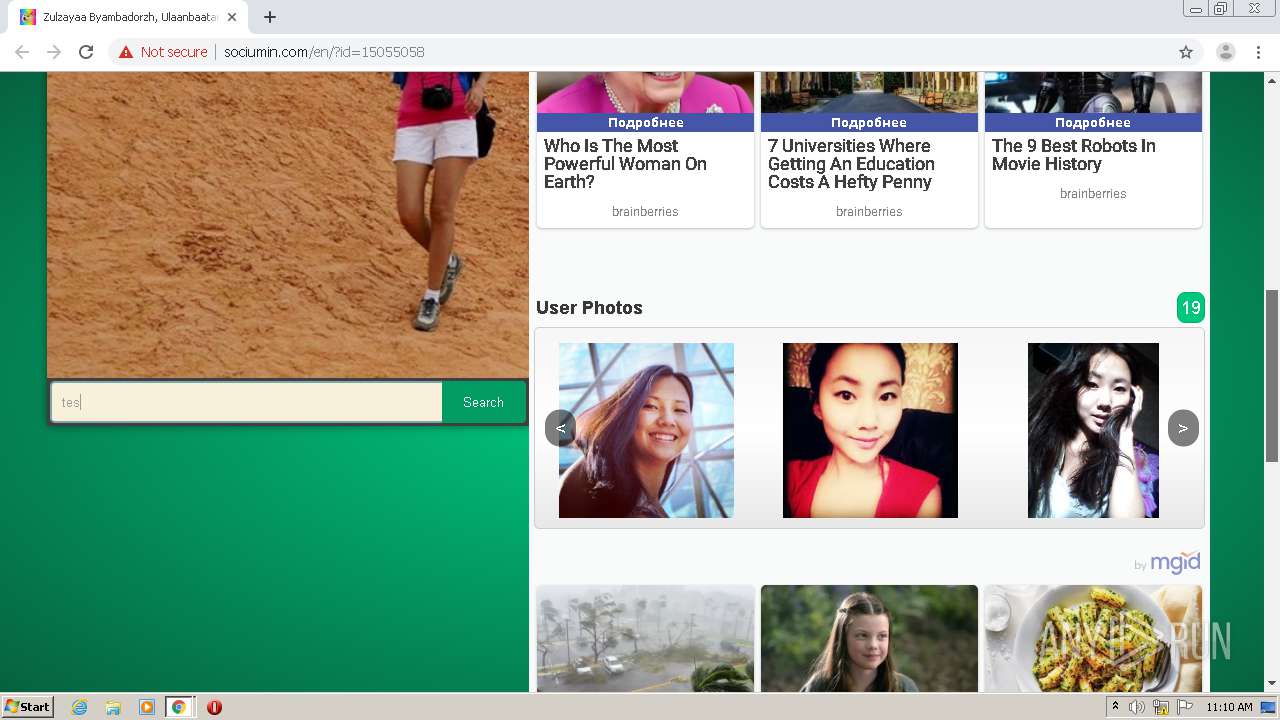This screenshot has height=720, width=1280.
Task: Go back with the browser back arrow
Action: [22, 52]
